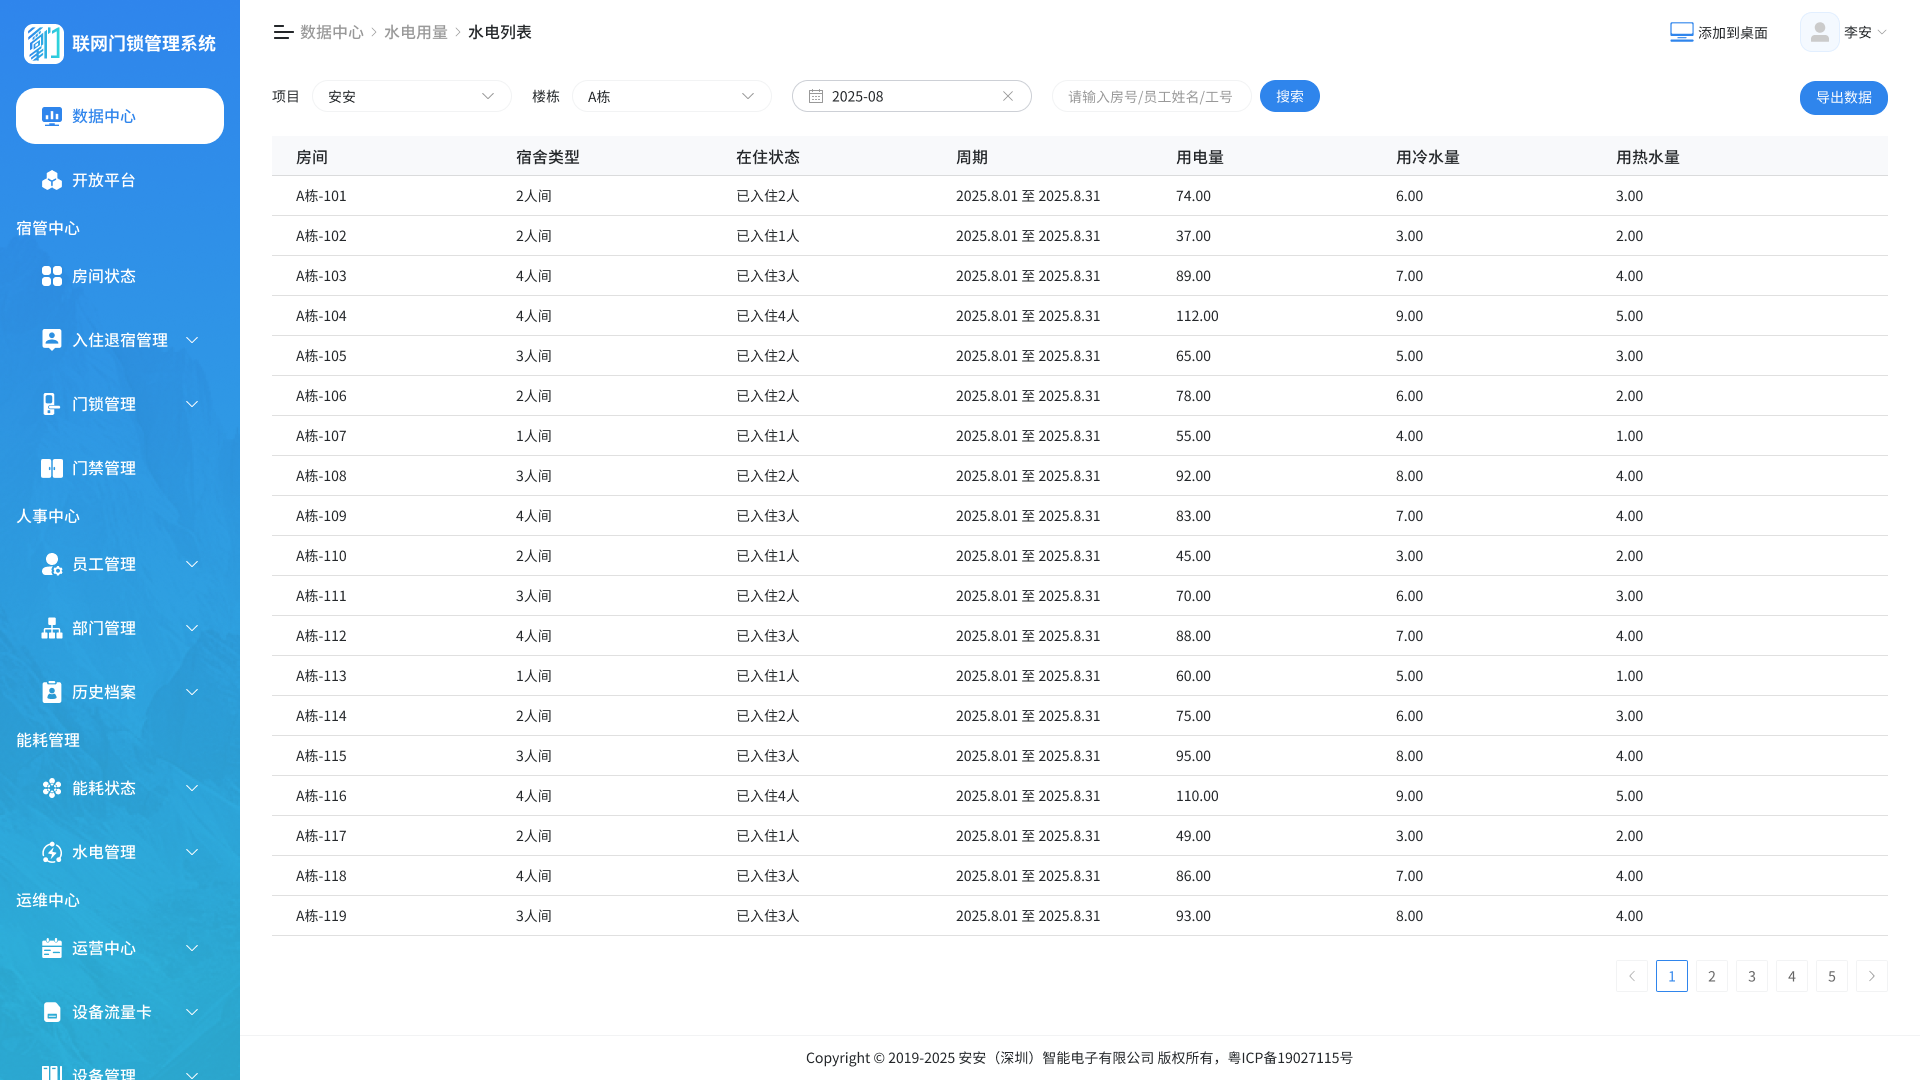Screen dimensions: 1920x1080
Task: Click the next page arrow
Action: (1872, 976)
